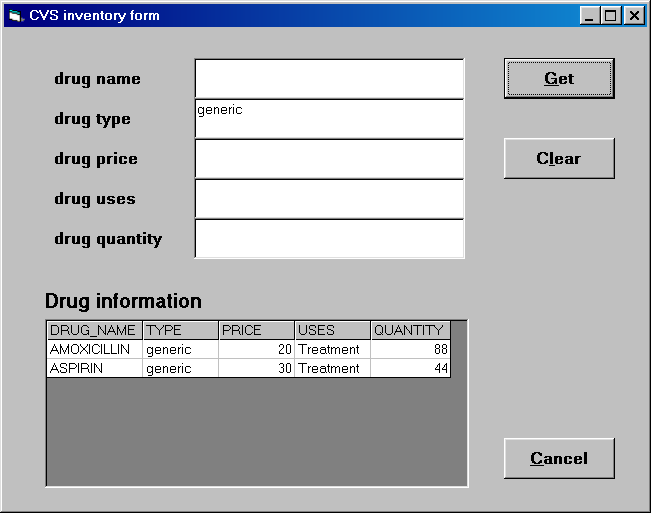Click the USES column header
Viewport: 651px width, 513px height.
[333, 330]
